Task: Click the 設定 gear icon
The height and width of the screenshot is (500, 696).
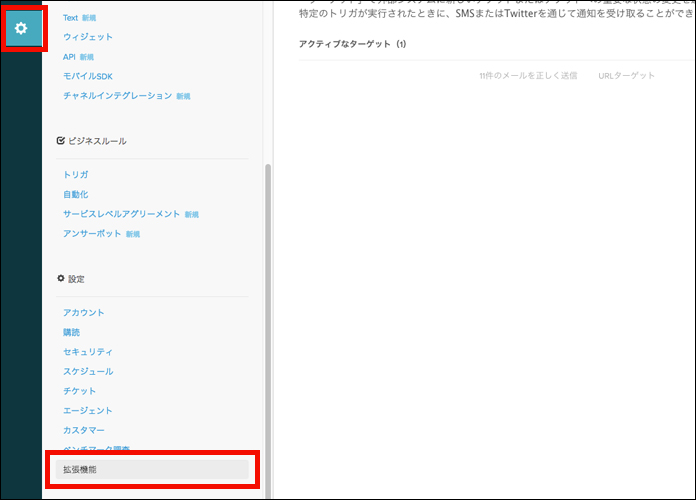Action: (x=61, y=278)
